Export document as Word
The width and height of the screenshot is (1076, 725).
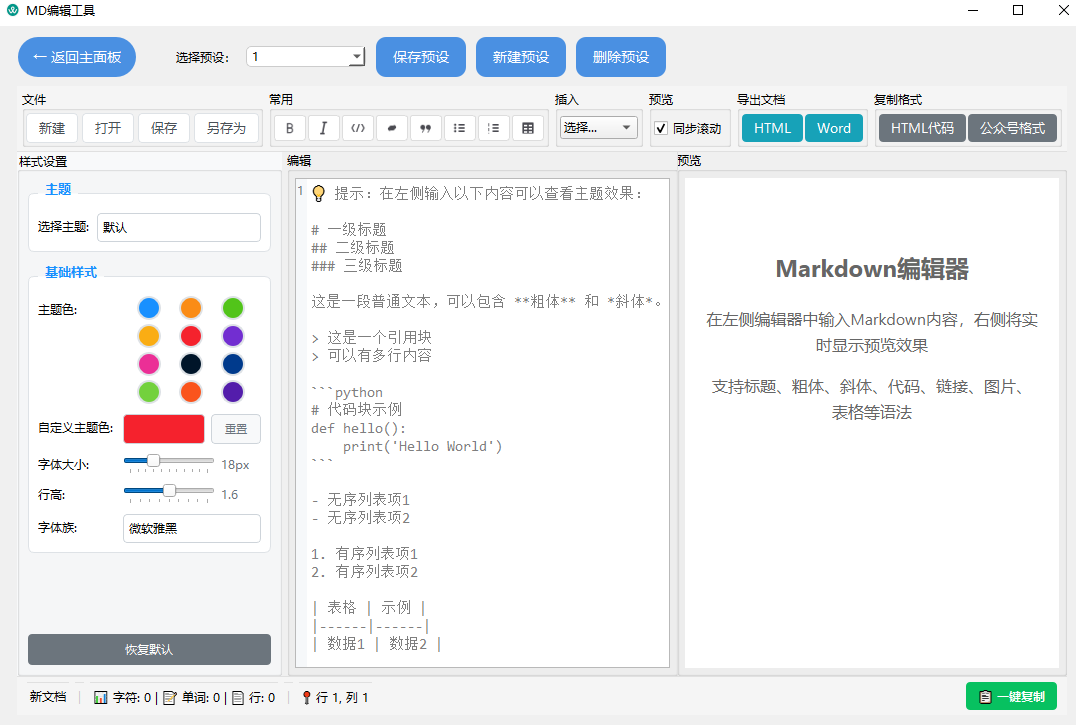click(834, 128)
